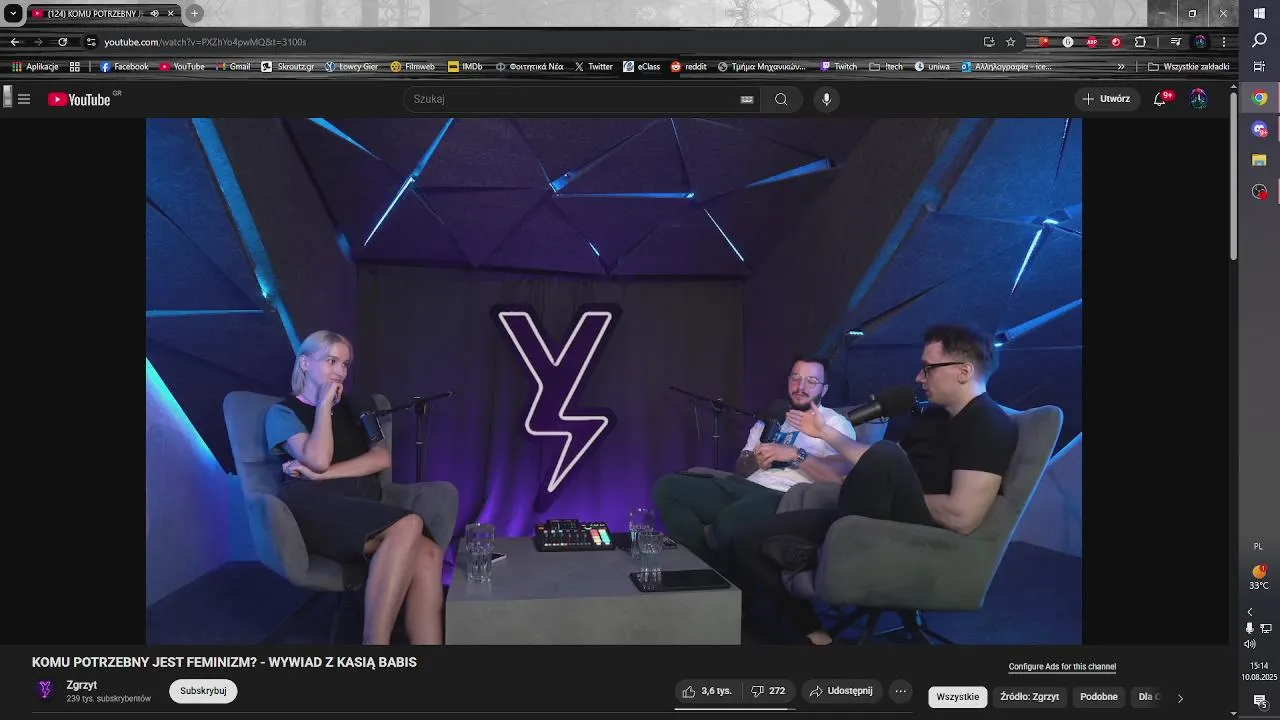Image resolution: width=1280 pixels, height=720 pixels.
Task: Click Configure Ads for this channel
Action: tap(1062, 667)
